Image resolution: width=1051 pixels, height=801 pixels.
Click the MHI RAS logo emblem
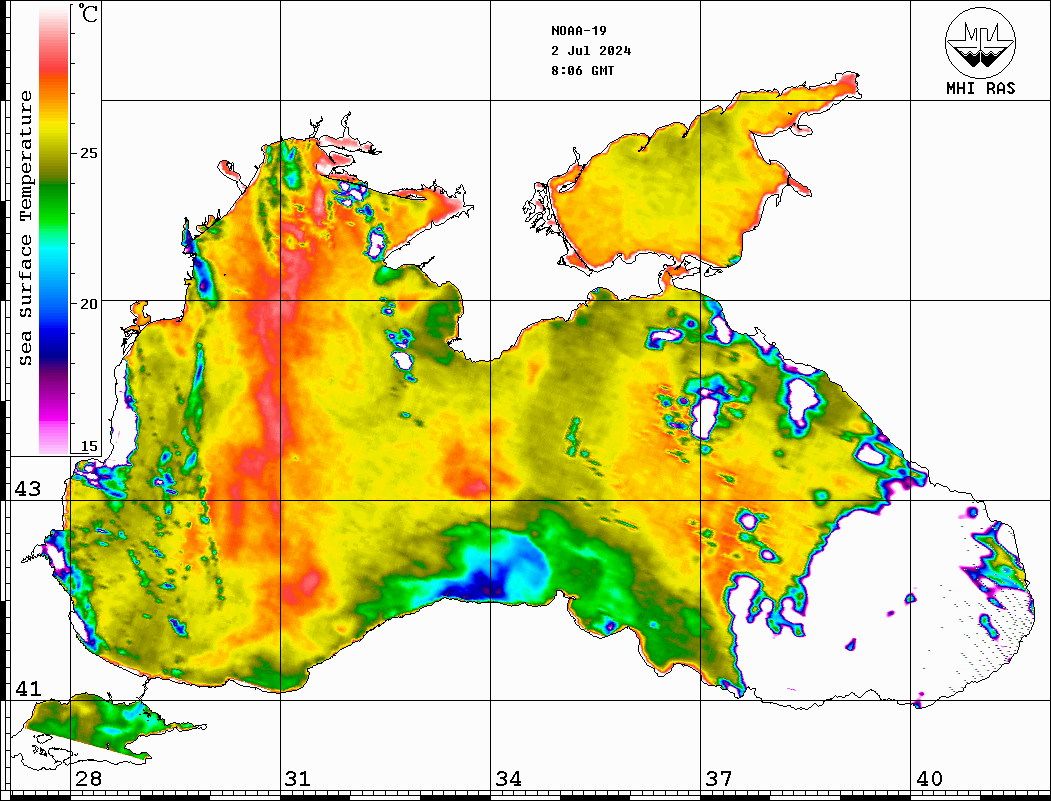pyautogui.click(x=980, y=42)
